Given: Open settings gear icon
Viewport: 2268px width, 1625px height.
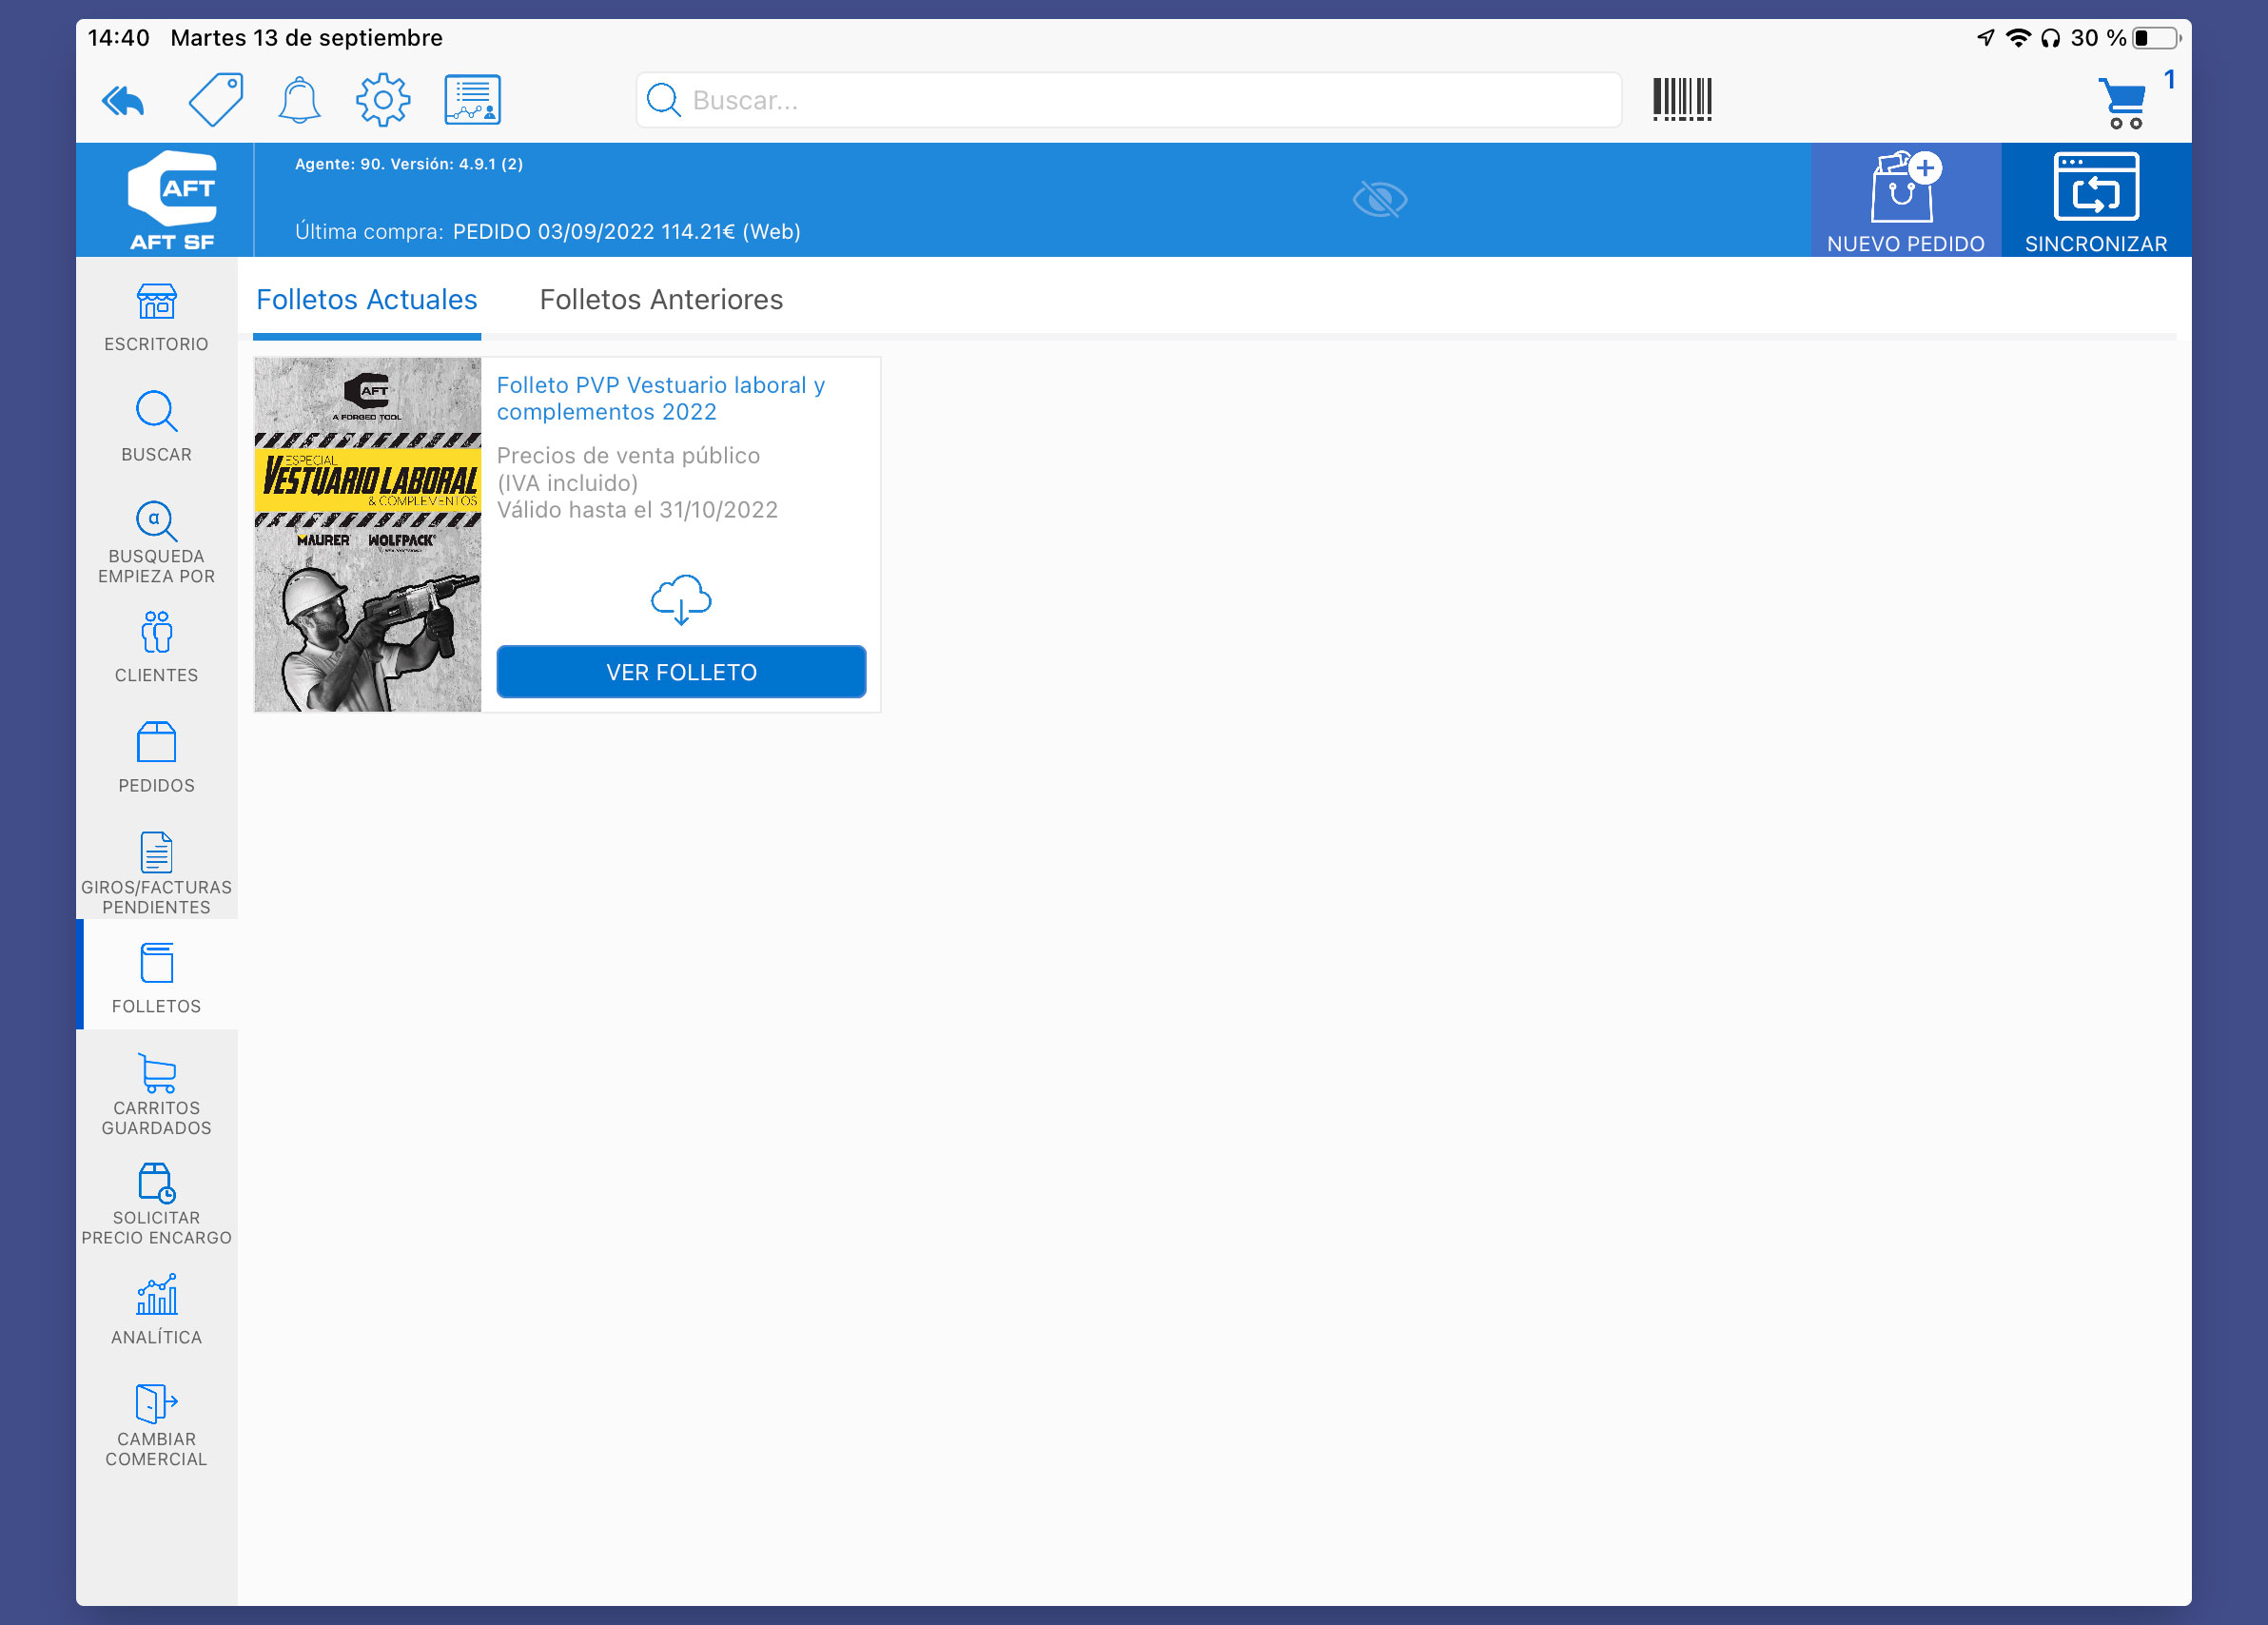Looking at the screenshot, I should click(383, 100).
